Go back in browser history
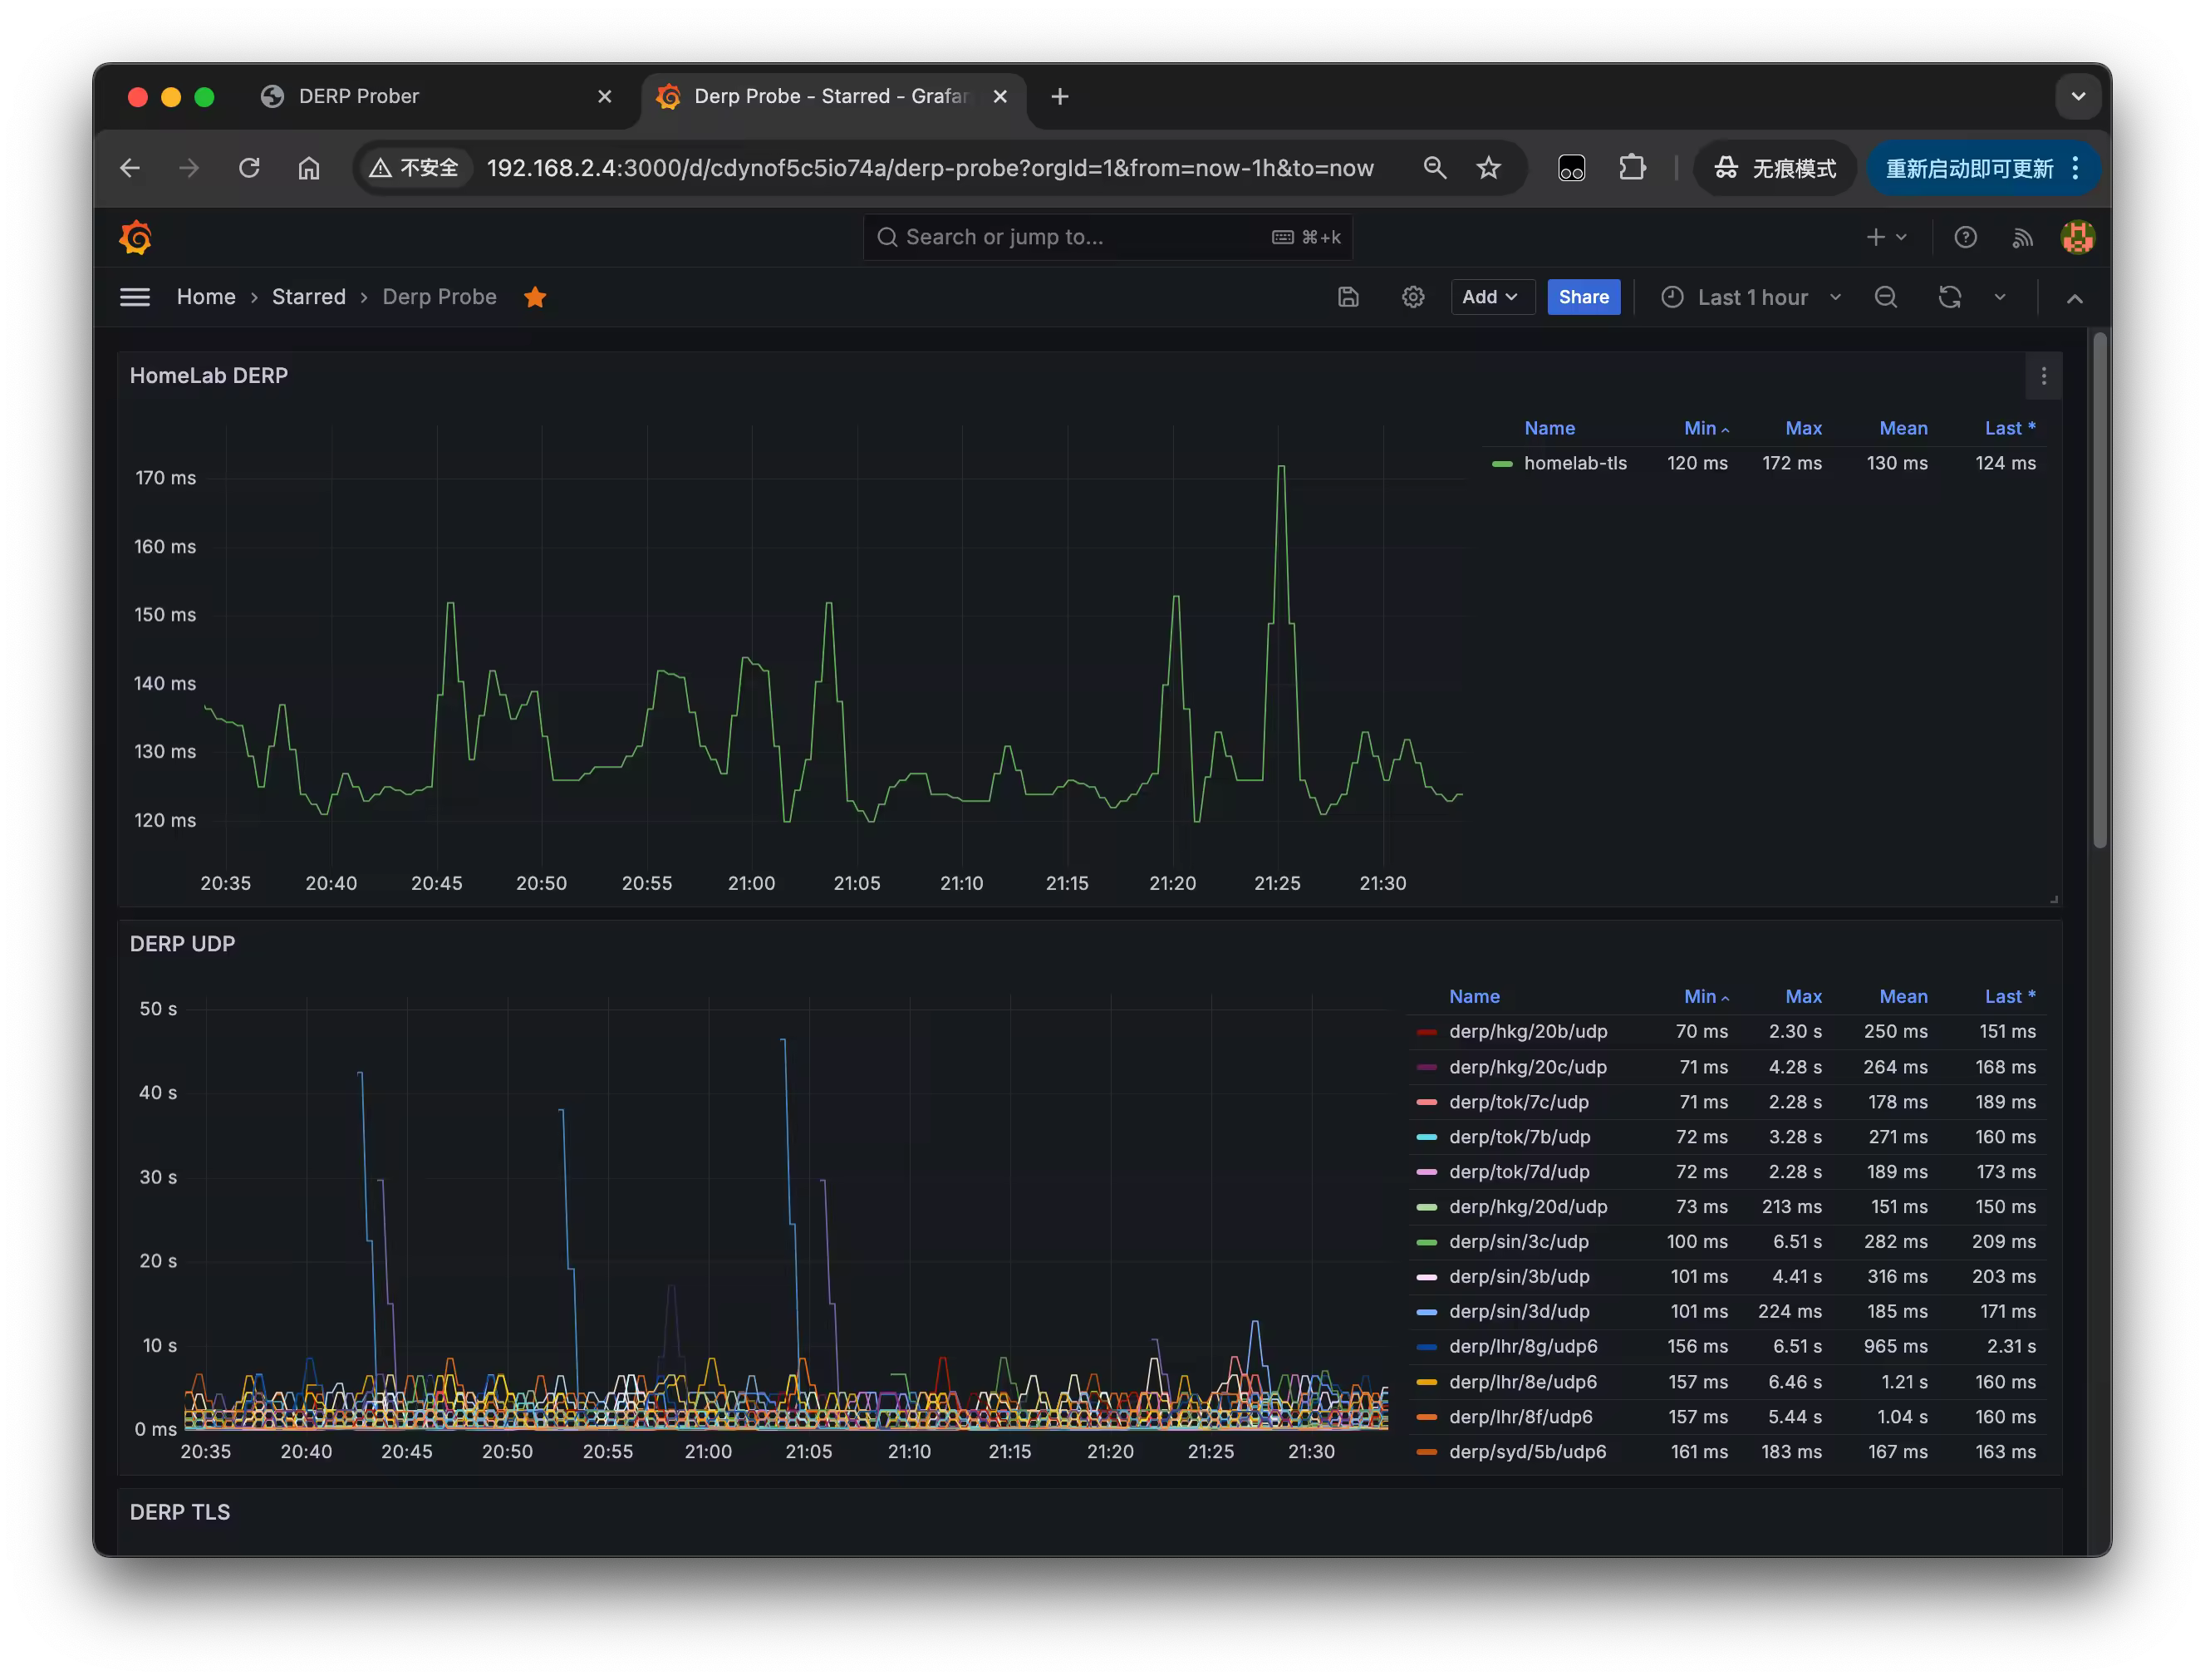 [130, 168]
